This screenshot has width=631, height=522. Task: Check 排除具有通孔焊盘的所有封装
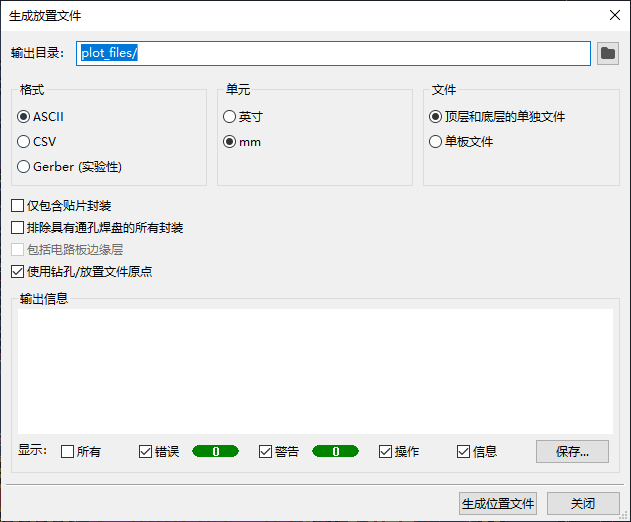coord(17,227)
